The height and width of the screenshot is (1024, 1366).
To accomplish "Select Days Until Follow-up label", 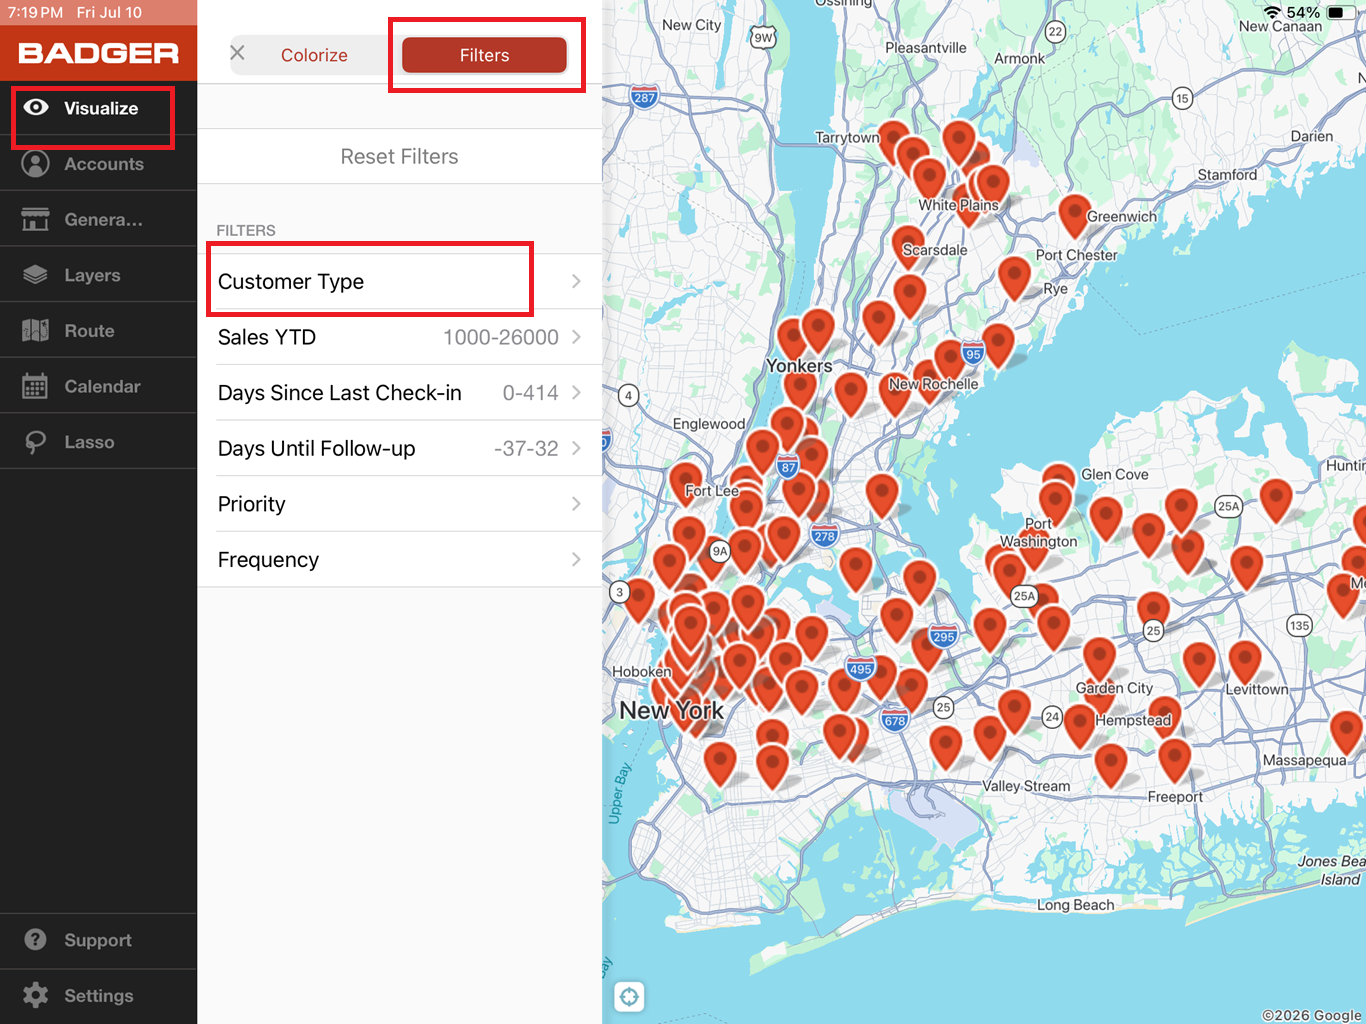I will click(x=317, y=448).
